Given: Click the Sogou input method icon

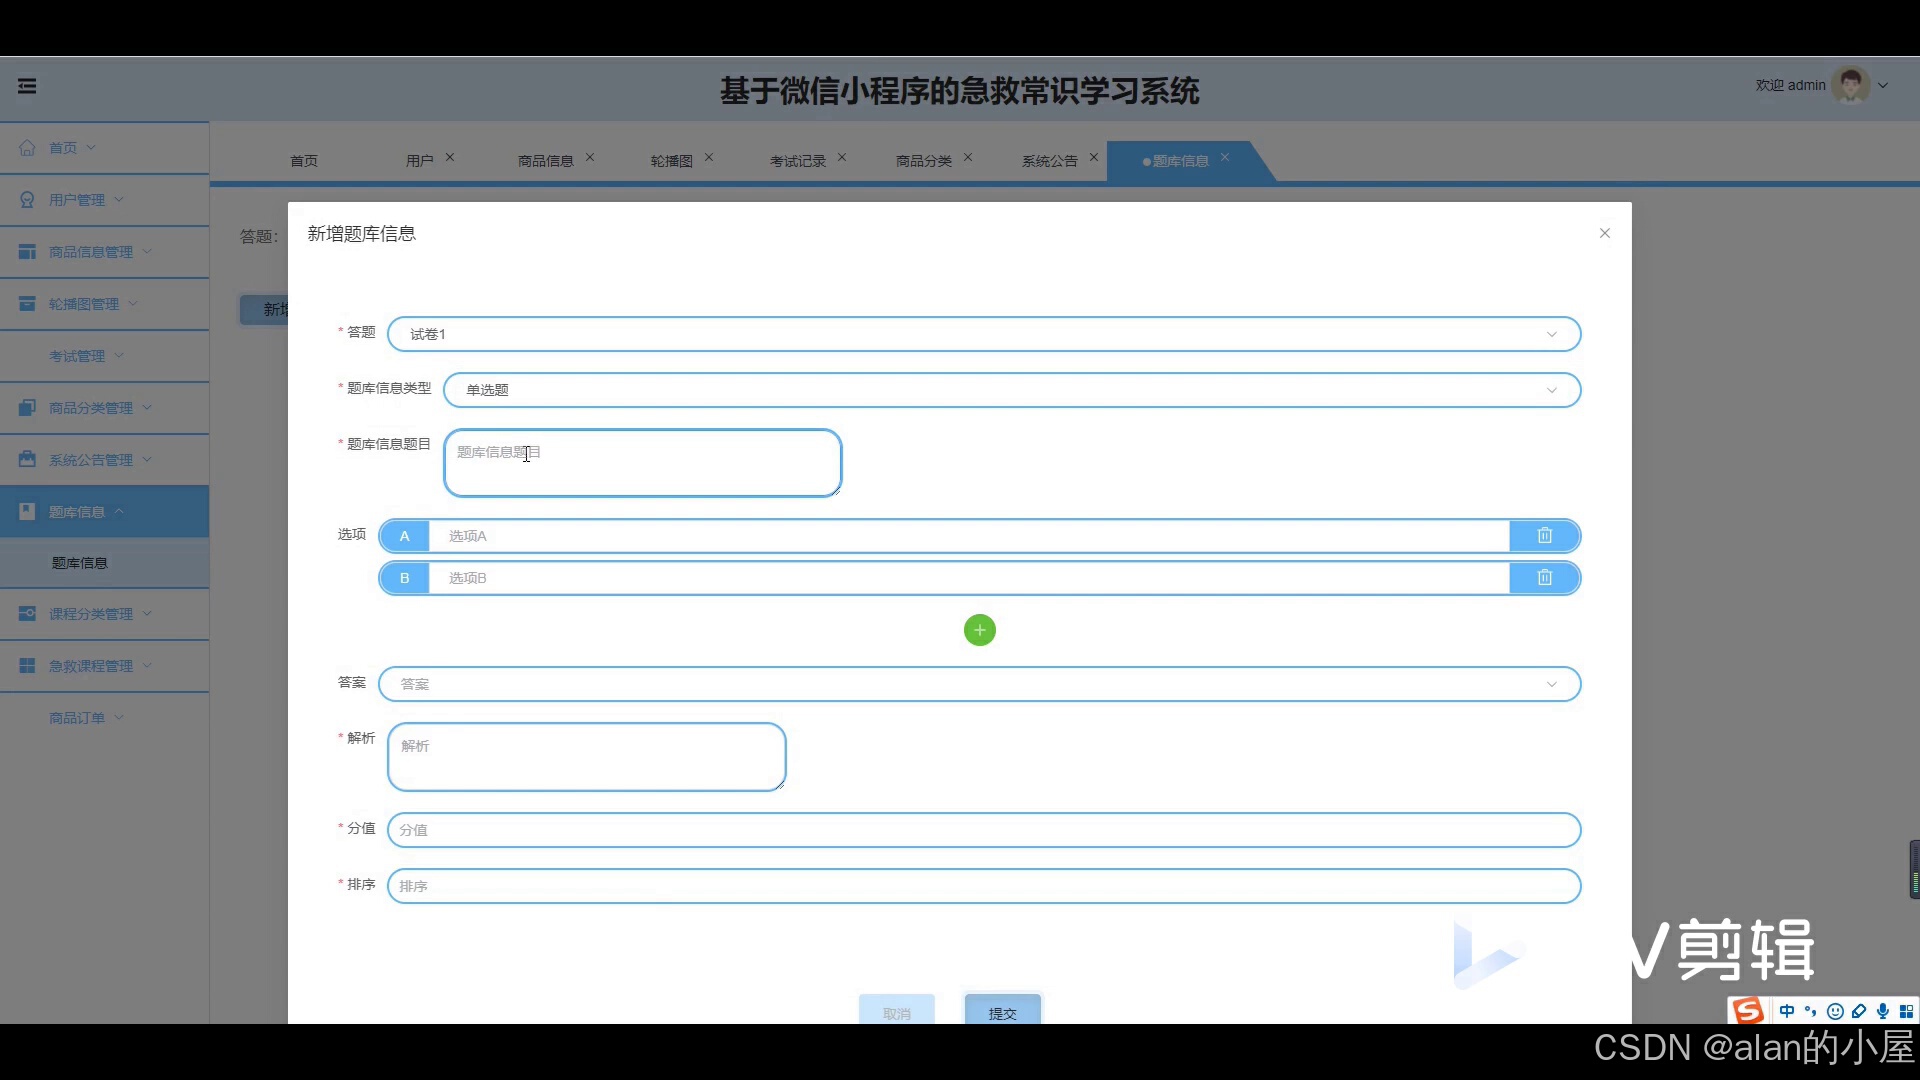Looking at the screenshot, I should 1747,1010.
